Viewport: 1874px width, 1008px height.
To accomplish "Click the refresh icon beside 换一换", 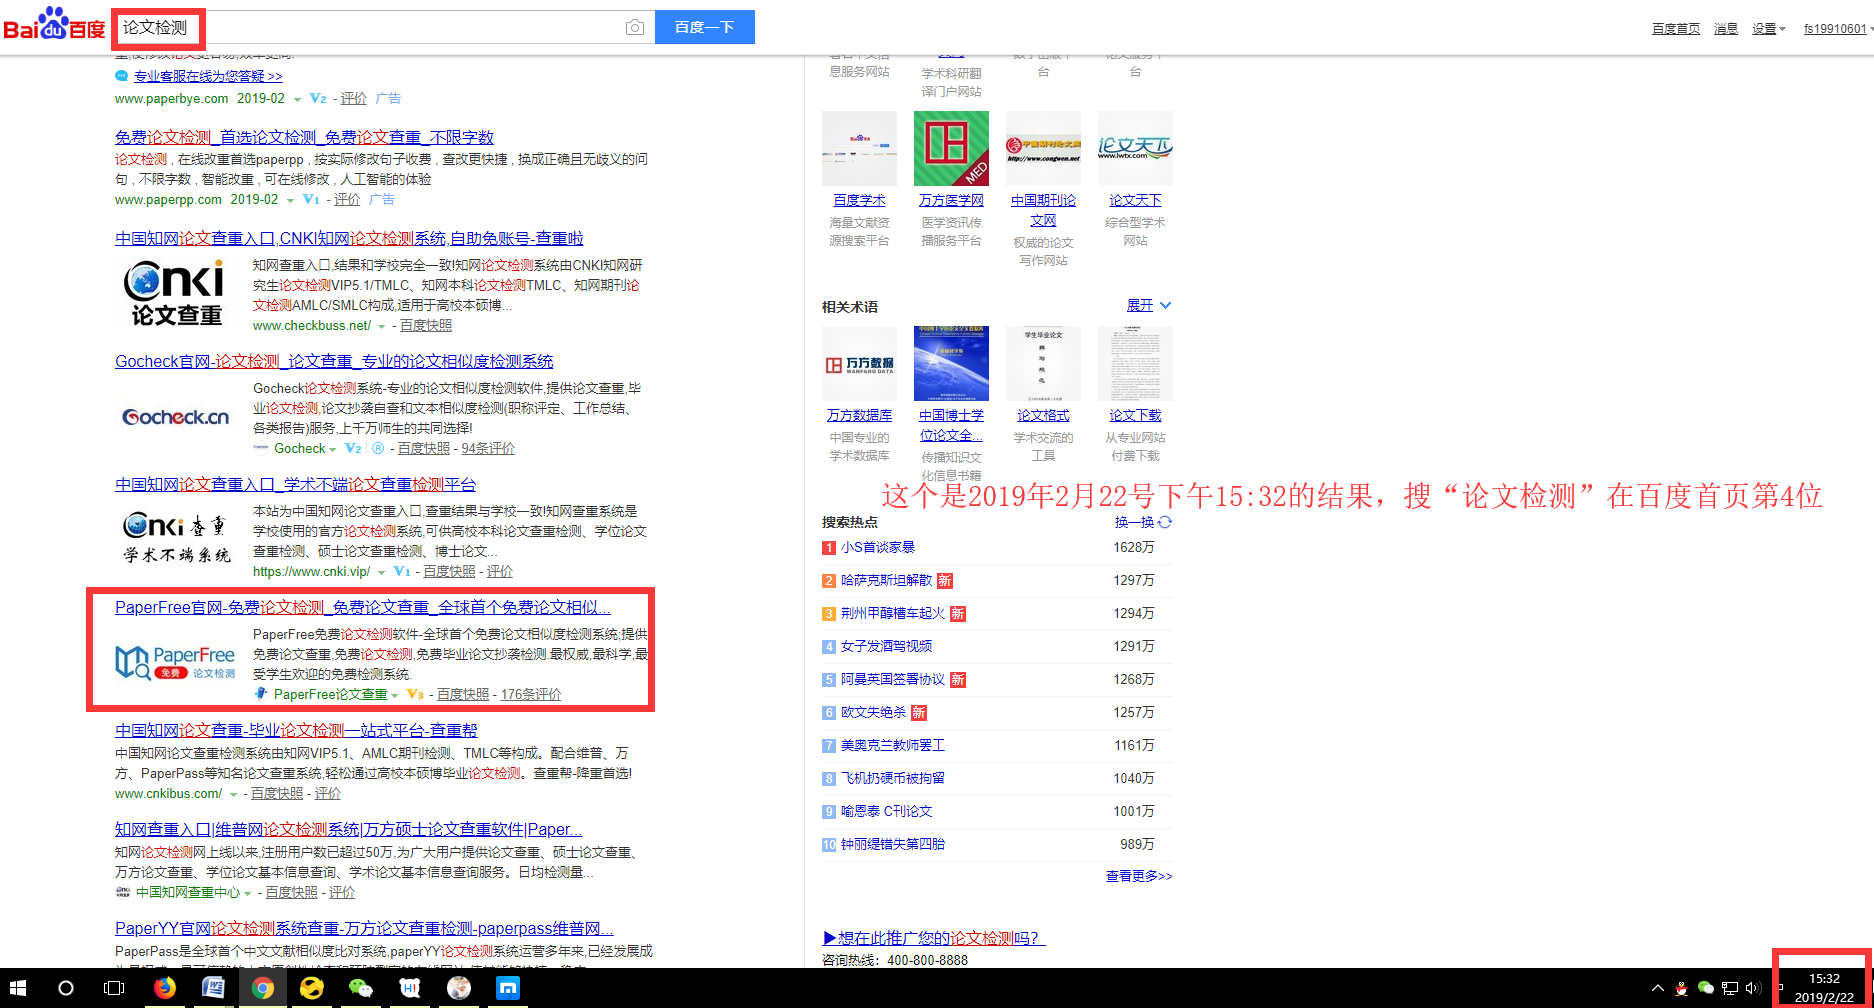I will tap(1165, 522).
